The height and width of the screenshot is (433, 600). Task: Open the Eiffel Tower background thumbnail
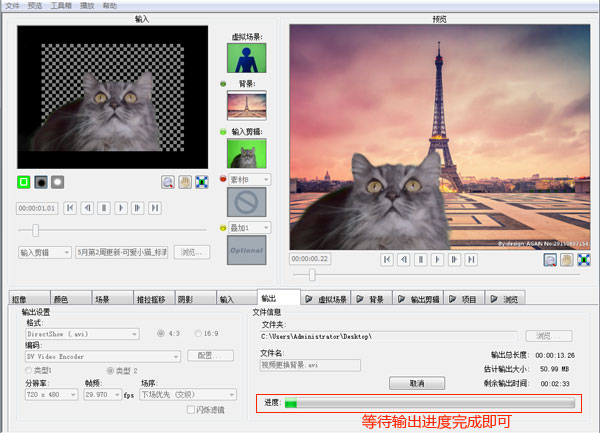pos(247,105)
